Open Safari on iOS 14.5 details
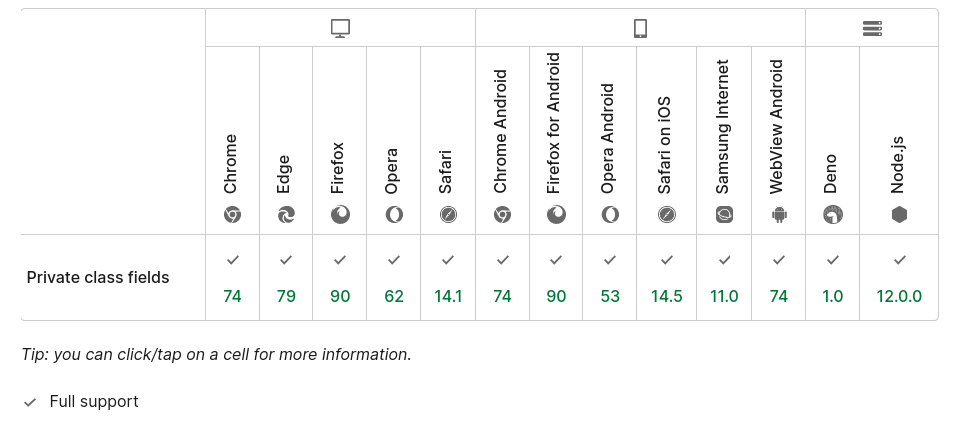Screen dimensions: 962x423 pyautogui.click(x=667, y=278)
